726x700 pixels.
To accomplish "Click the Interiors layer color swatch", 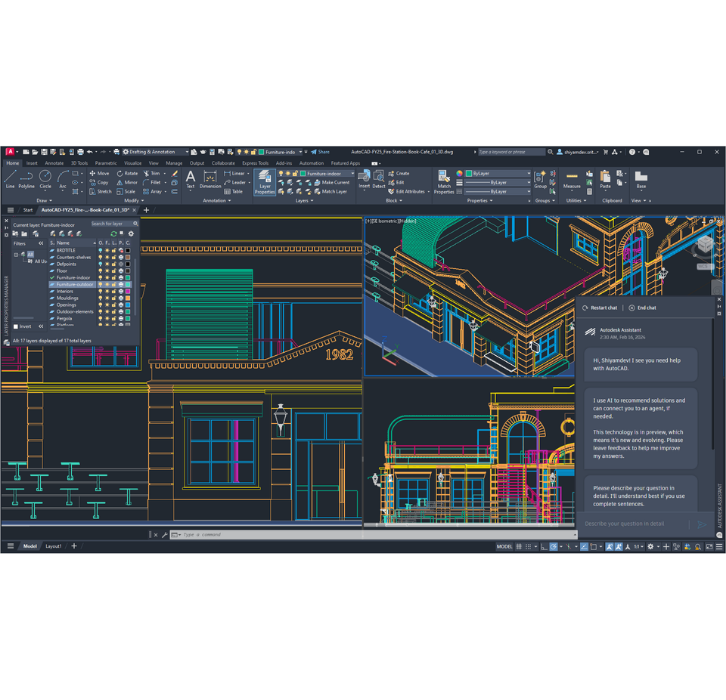I will [127, 291].
